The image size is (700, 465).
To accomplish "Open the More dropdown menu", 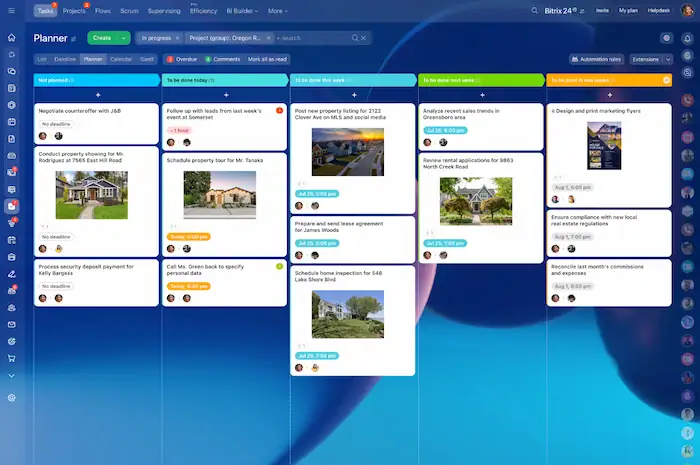I will [278, 11].
